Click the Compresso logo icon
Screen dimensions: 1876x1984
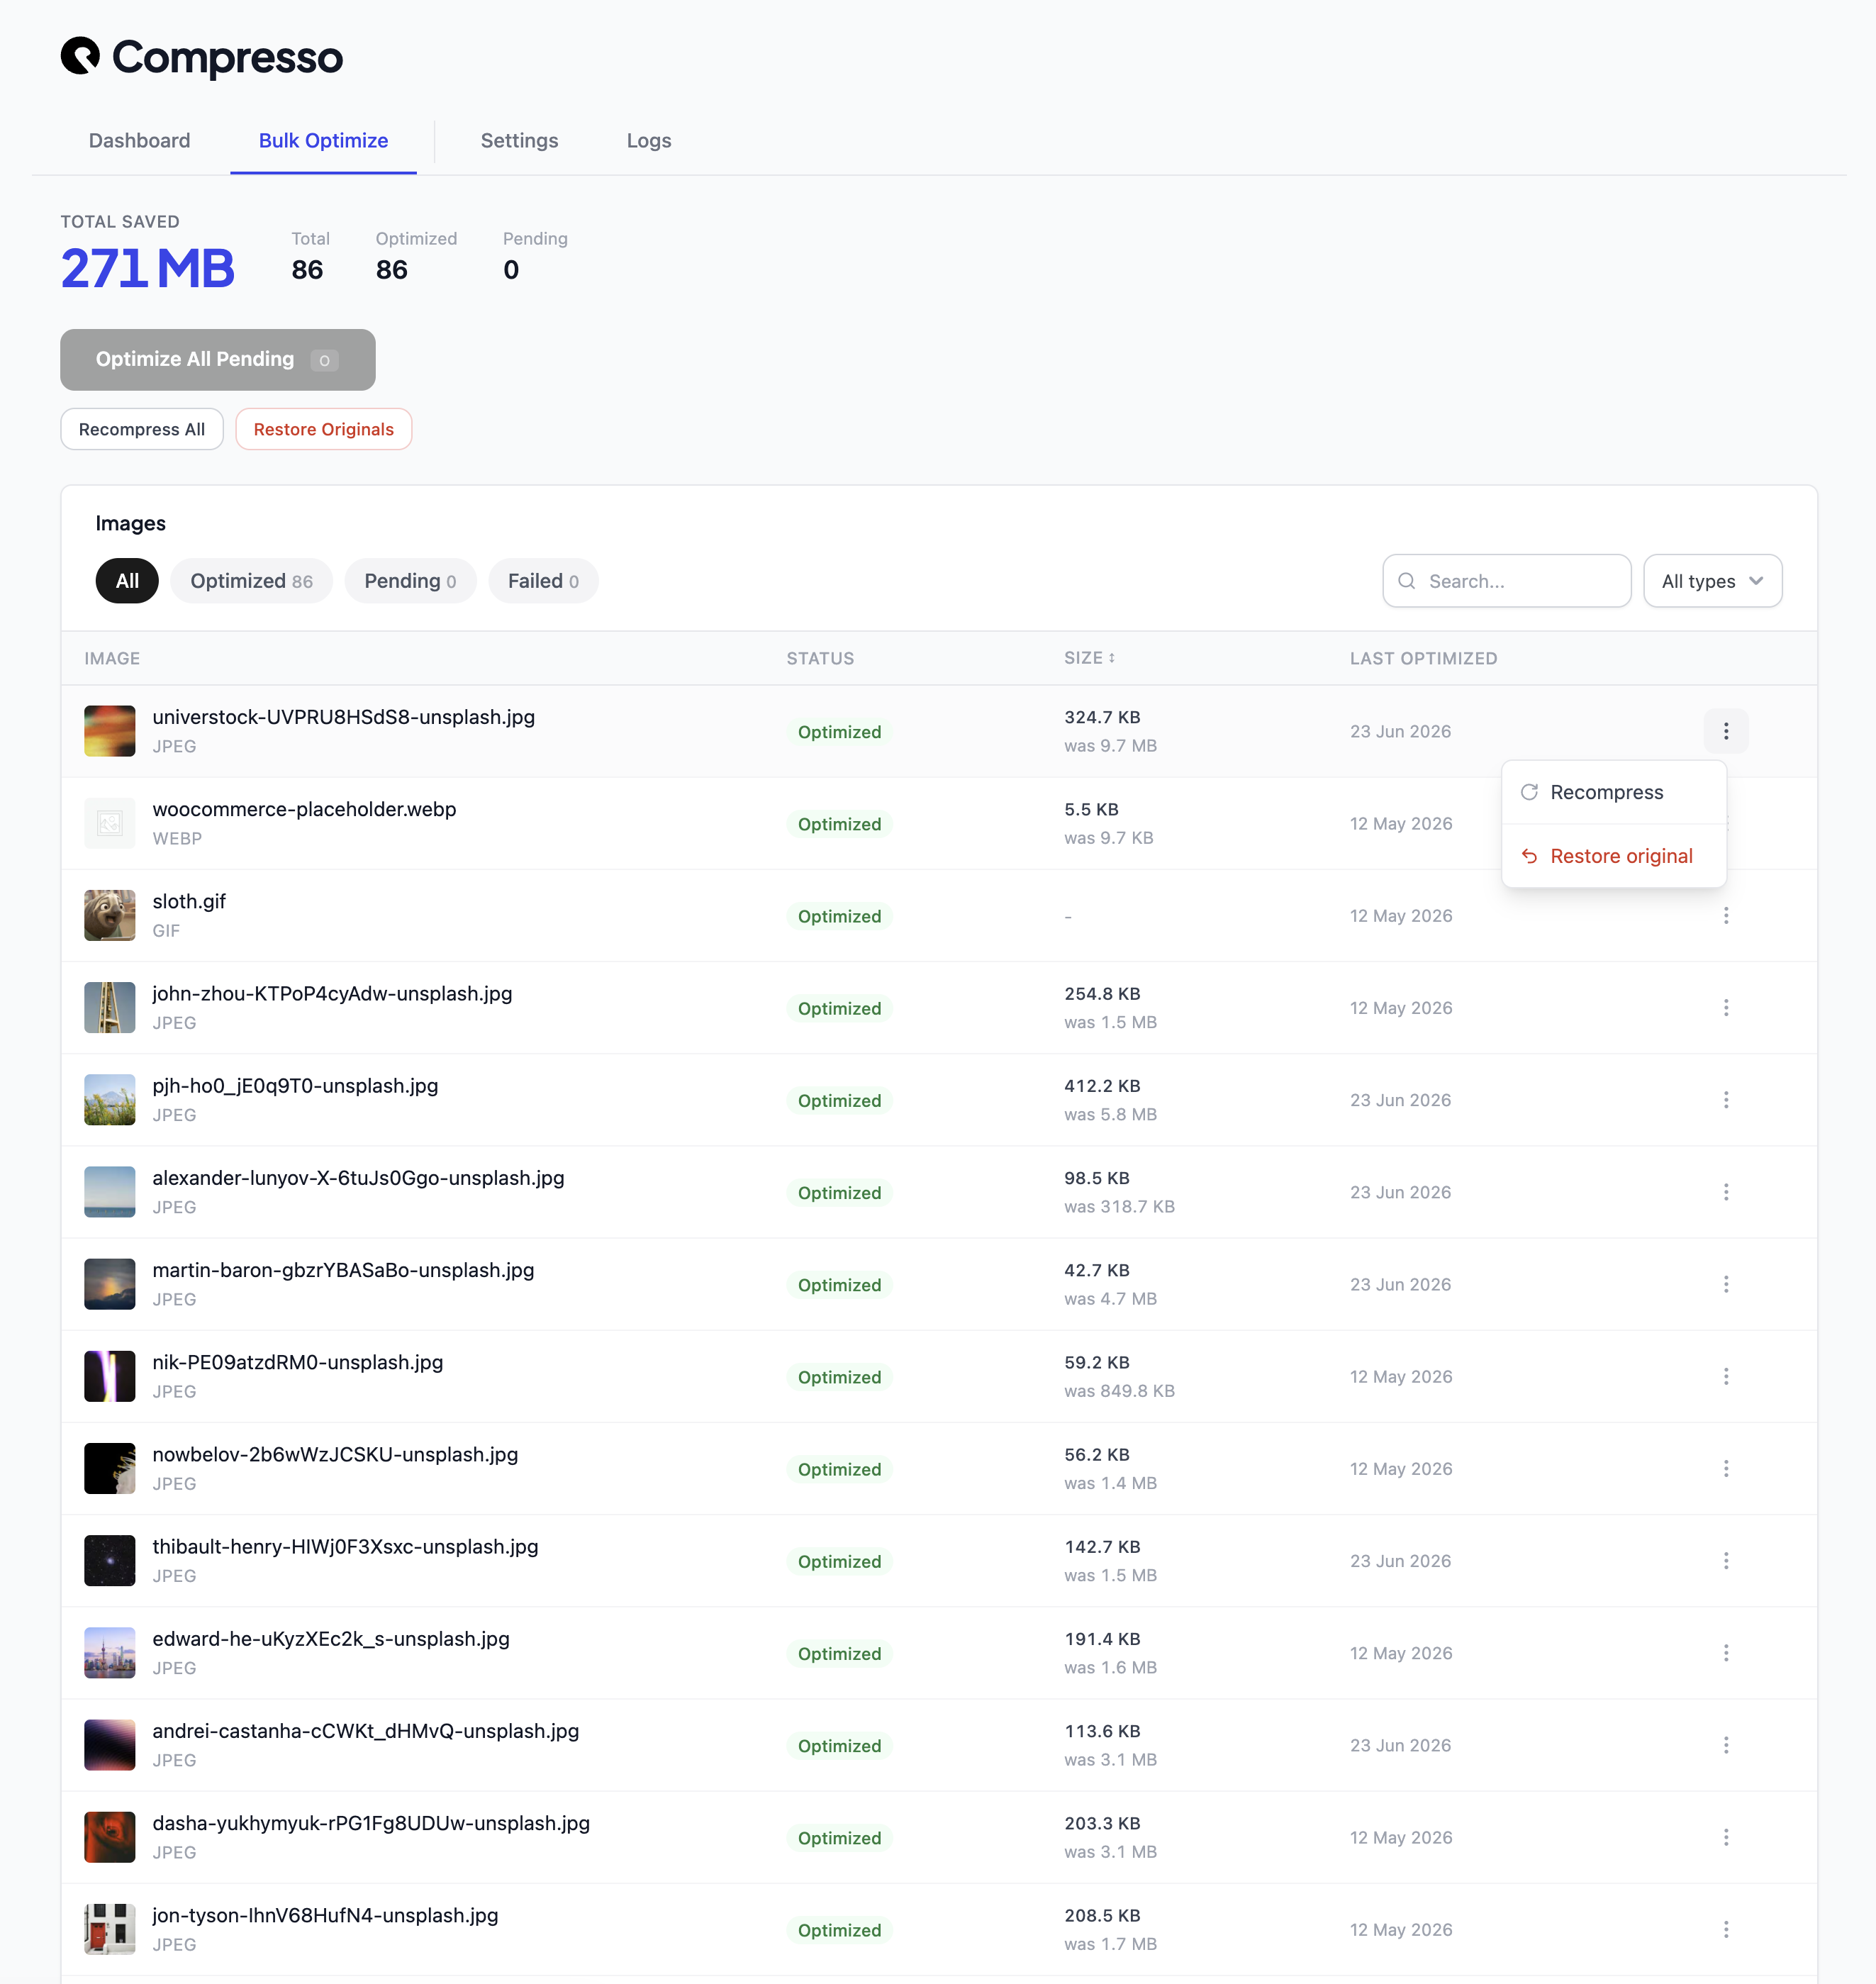[x=80, y=56]
